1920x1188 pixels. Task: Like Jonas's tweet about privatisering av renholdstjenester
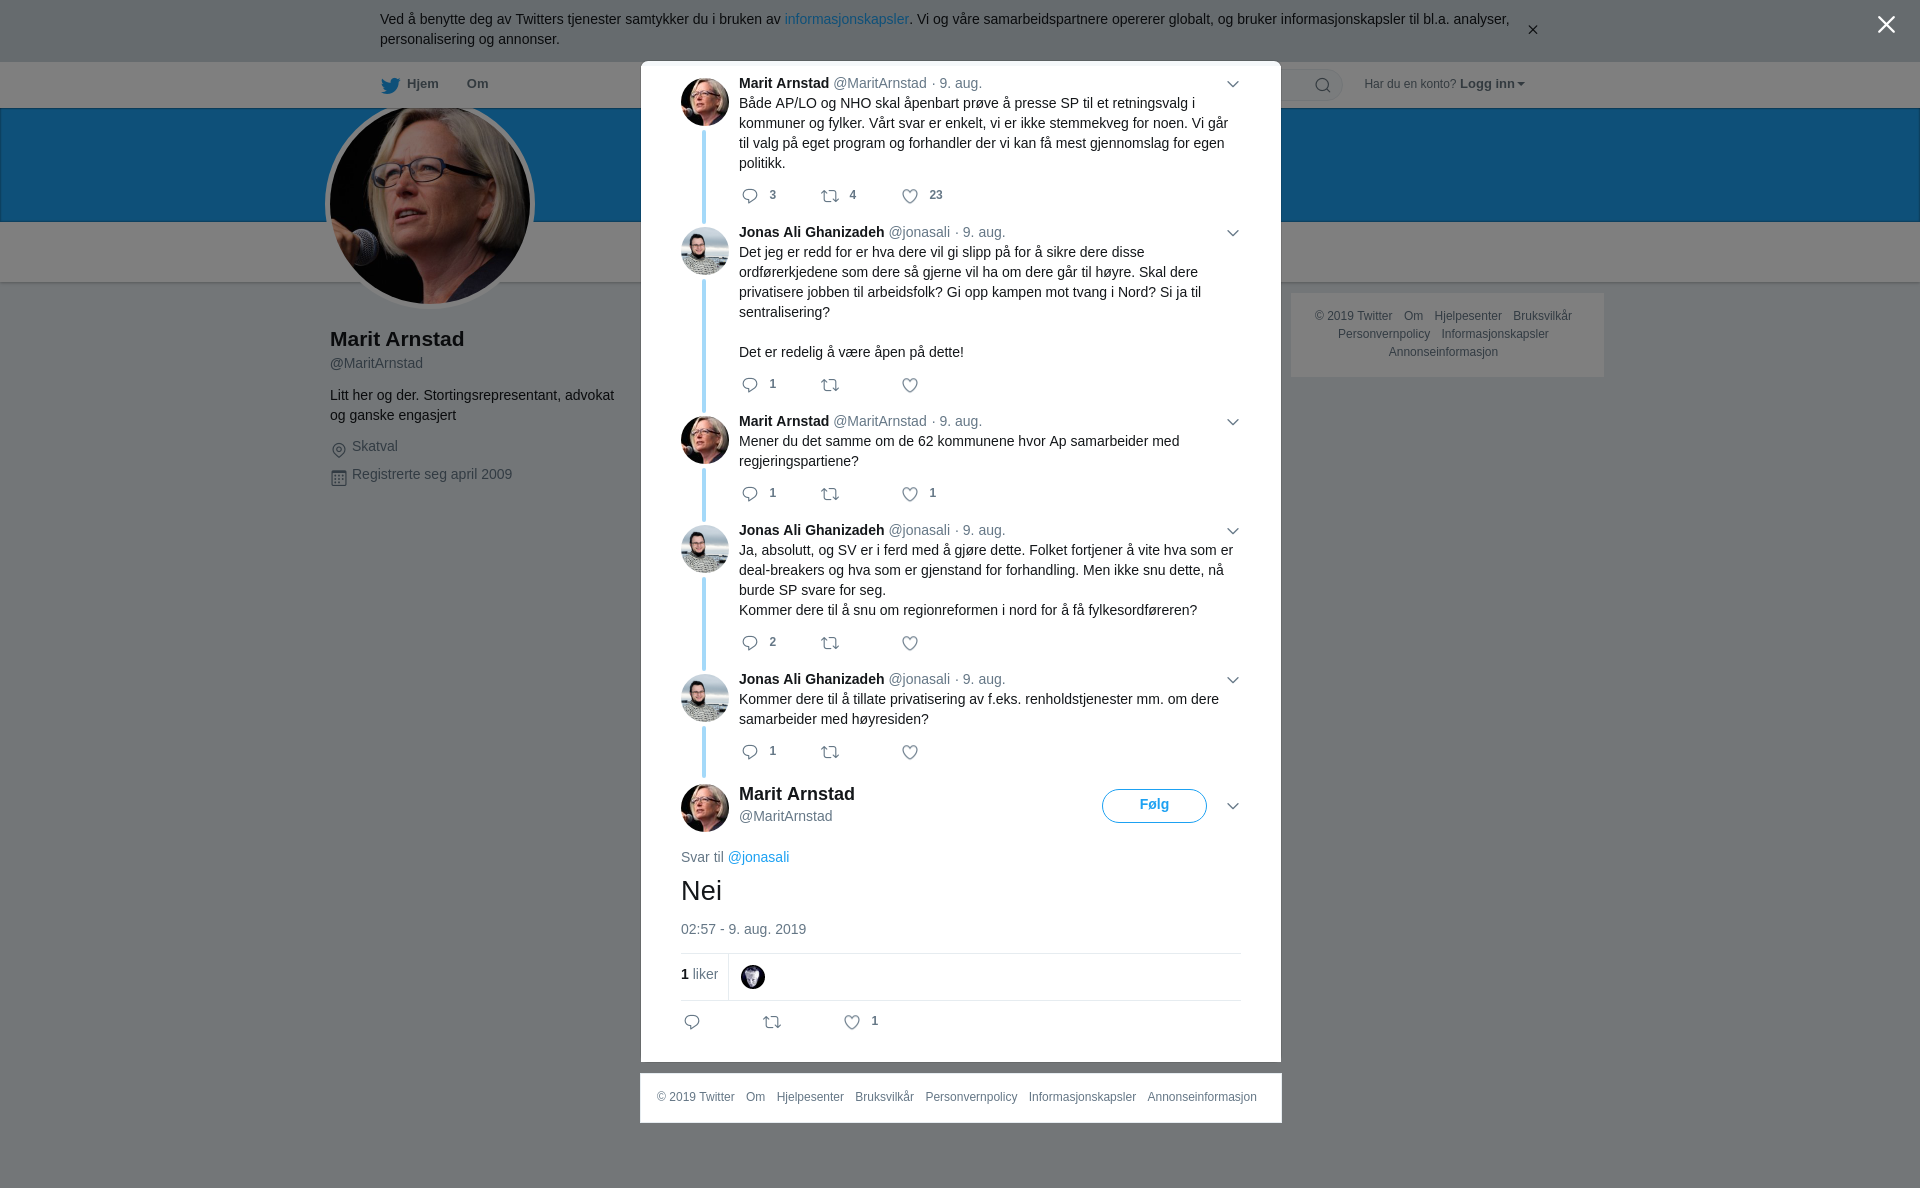[x=910, y=752]
